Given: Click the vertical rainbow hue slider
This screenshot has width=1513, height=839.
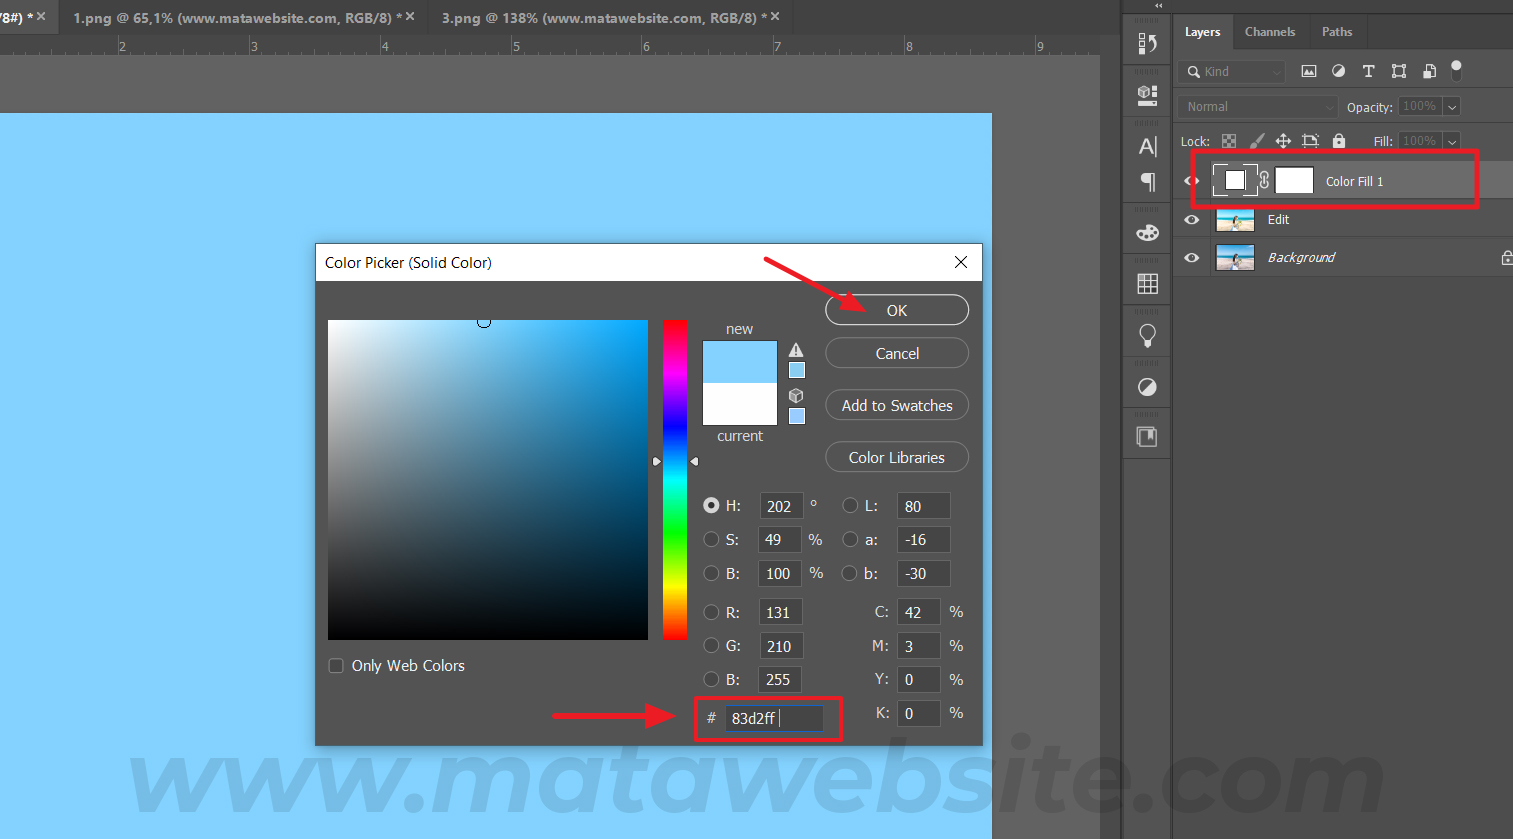Looking at the screenshot, I should coord(675,480).
